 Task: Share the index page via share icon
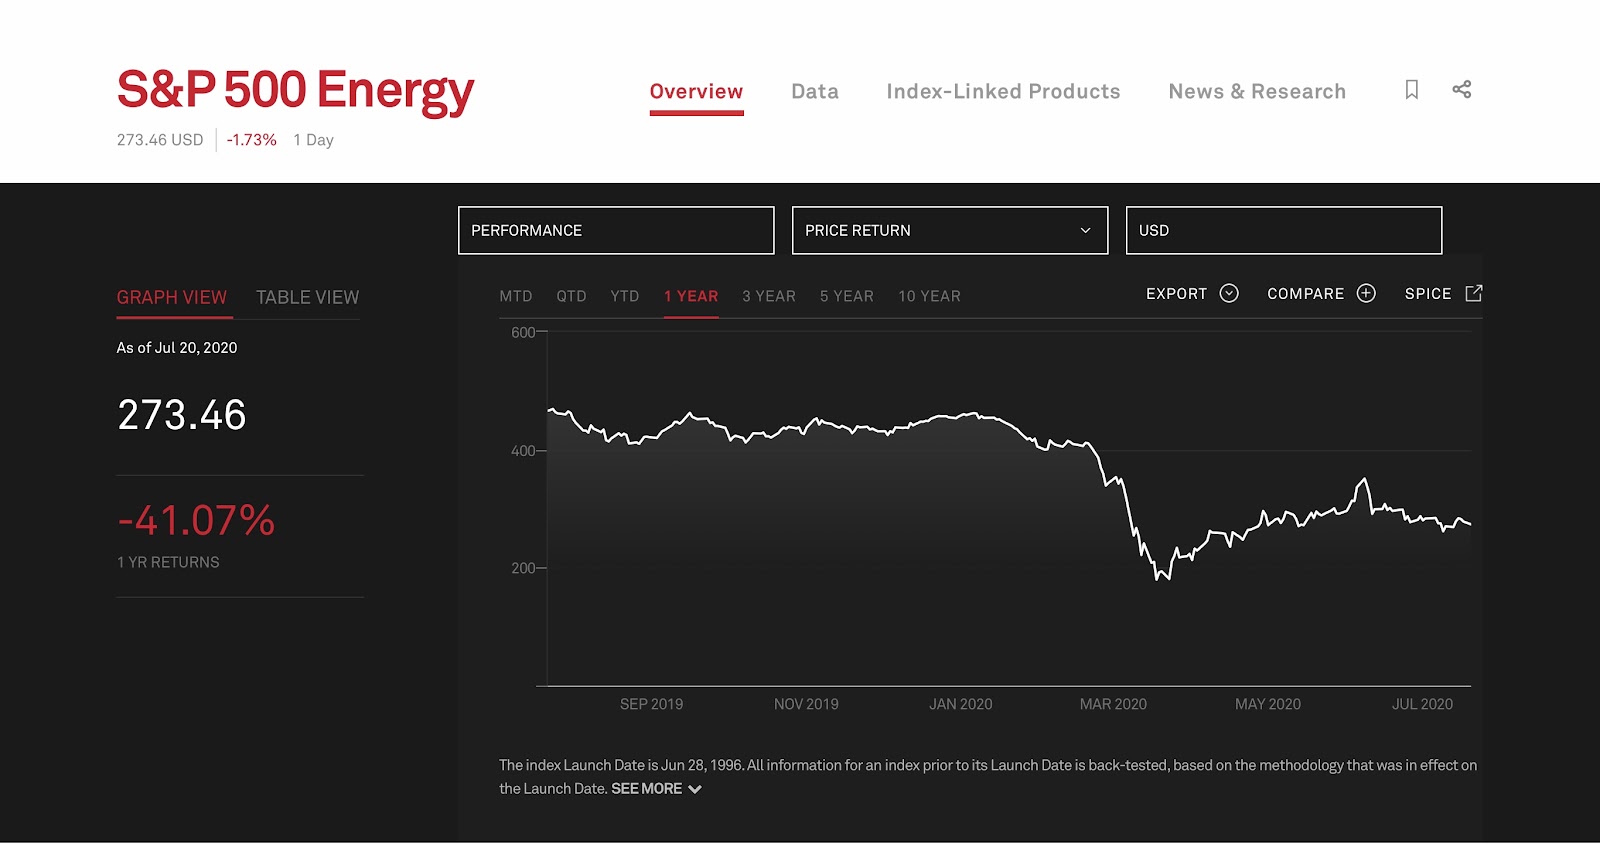1462,90
